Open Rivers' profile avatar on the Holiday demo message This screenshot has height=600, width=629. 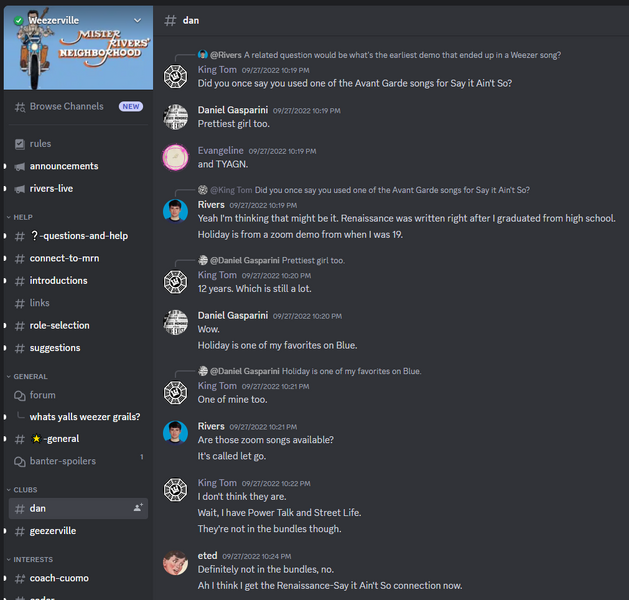tap(175, 211)
